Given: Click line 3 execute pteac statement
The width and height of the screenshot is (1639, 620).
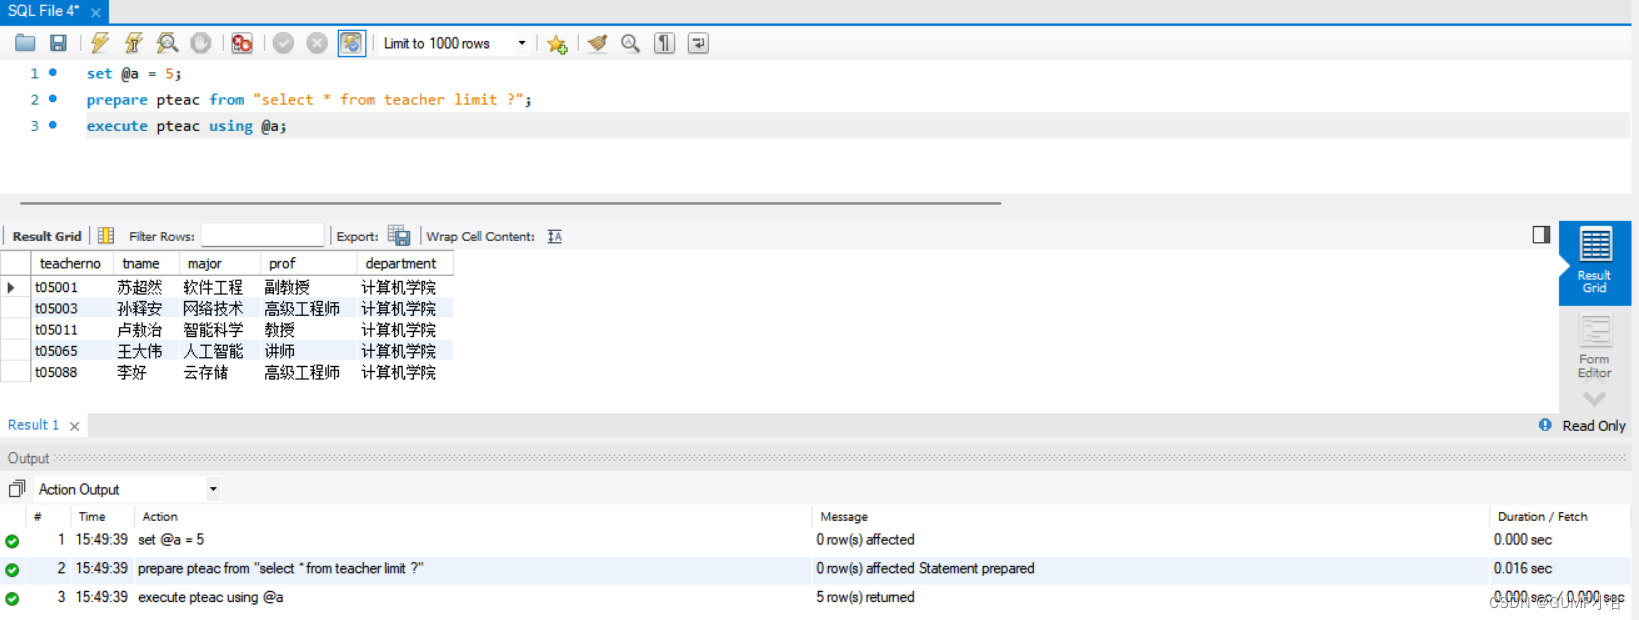Looking at the screenshot, I should [x=186, y=126].
